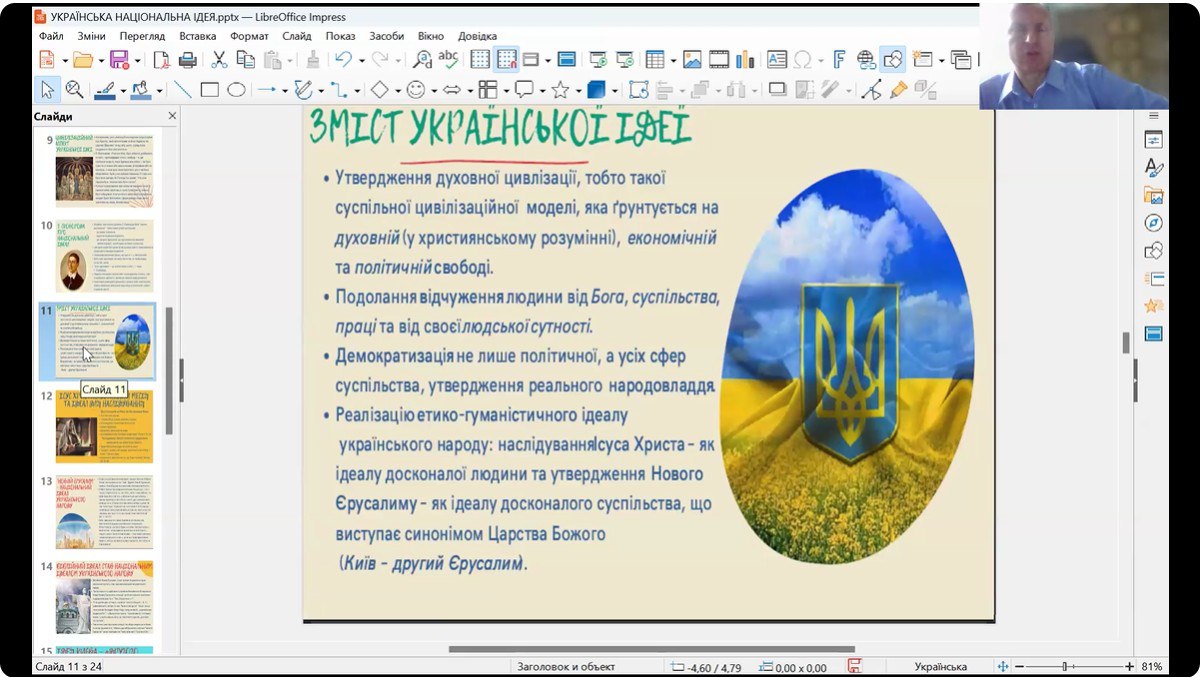Image resolution: width=1200 pixels, height=677 pixels.
Task: Open sidebar settings hamburger menu
Action: point(1154,116)
